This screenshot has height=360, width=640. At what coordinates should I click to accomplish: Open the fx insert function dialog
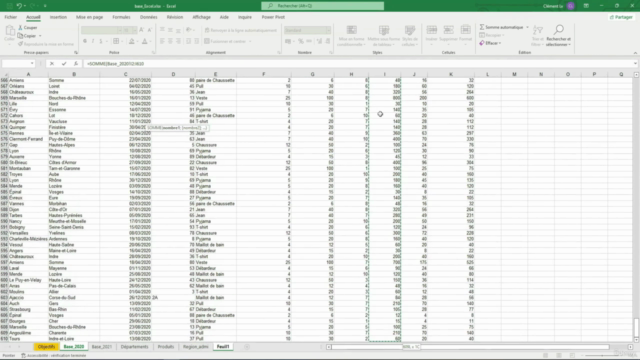click(x=76, y=64)
